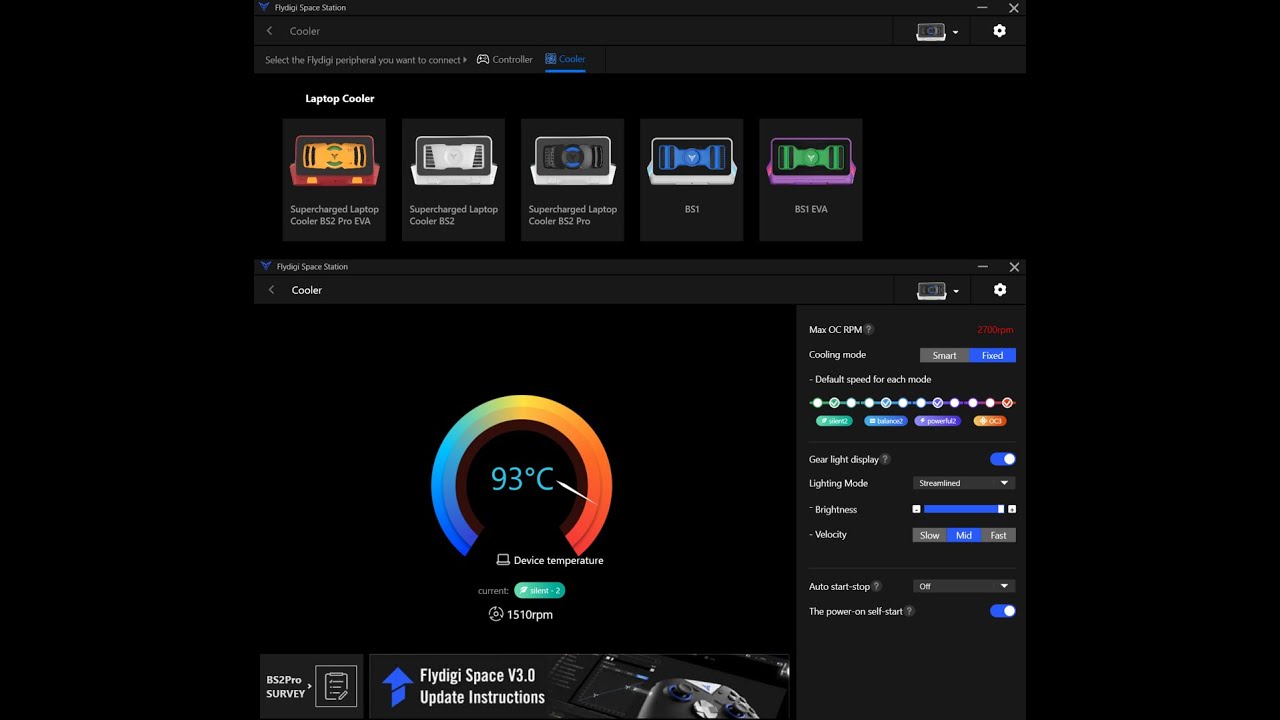Click the current silent-2 mode badge
The image size is (1280, 720).
[539, 591]
